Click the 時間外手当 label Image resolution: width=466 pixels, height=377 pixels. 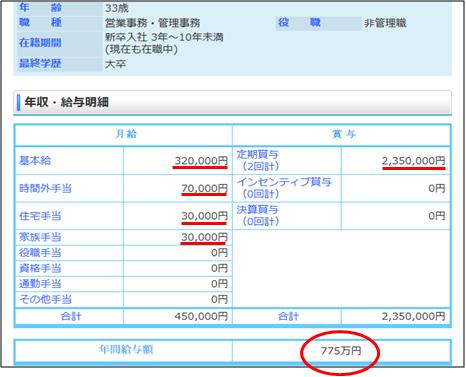45,188
